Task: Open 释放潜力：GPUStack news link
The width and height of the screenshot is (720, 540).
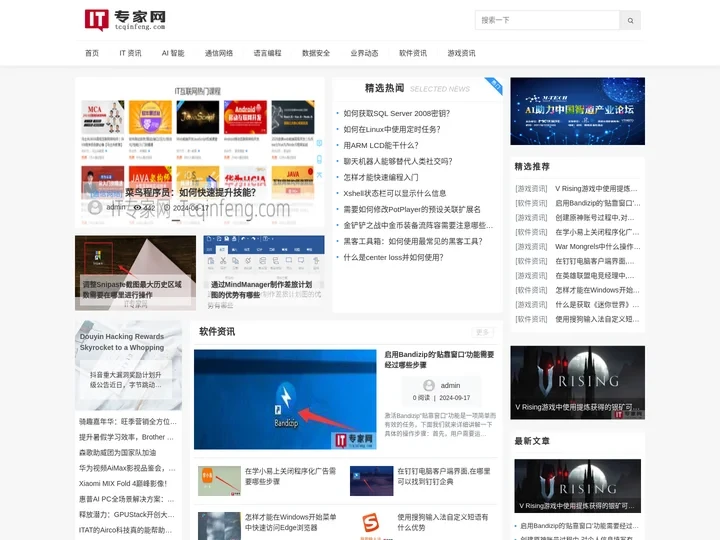Action: 127,515
